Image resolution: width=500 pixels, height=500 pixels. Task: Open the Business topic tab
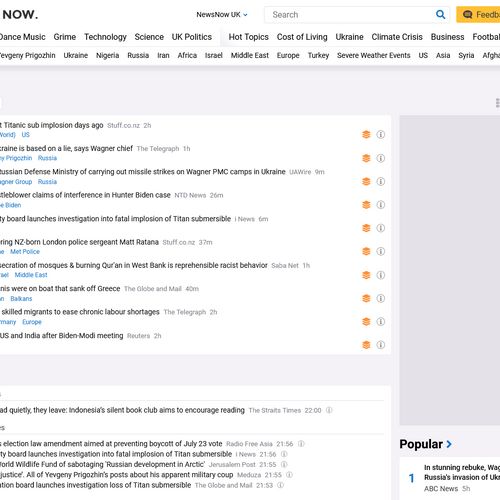tap(447, 37)
